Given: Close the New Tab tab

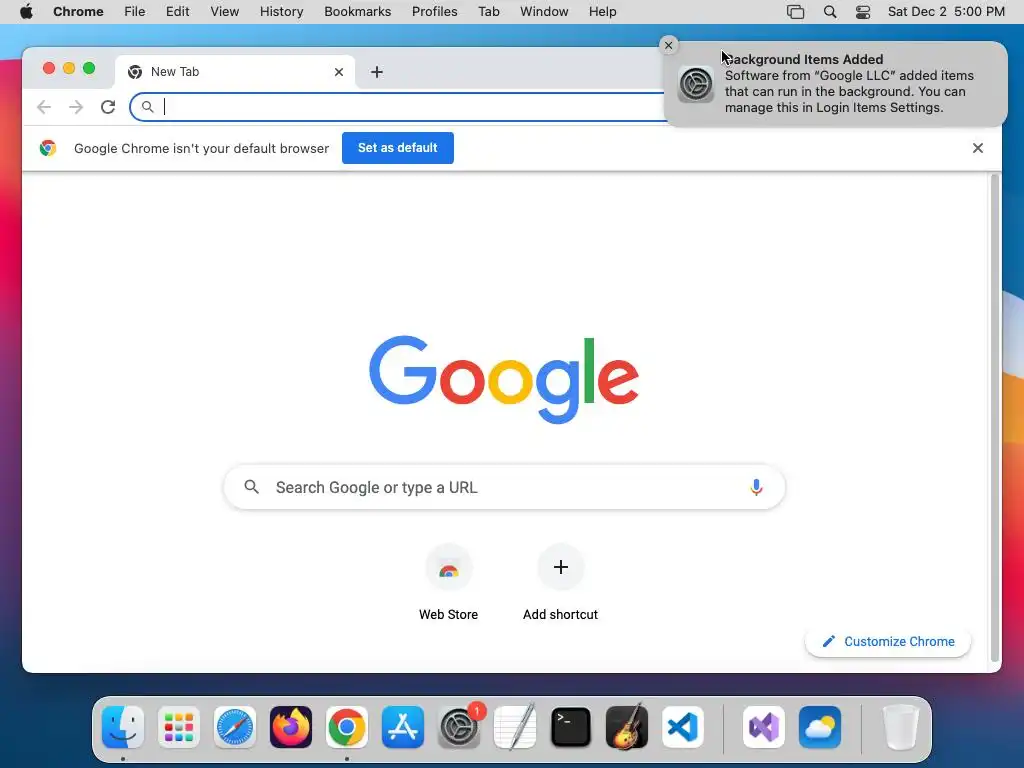Looking at the screenshot, I should pyautogui.click(x=339, y=72).
